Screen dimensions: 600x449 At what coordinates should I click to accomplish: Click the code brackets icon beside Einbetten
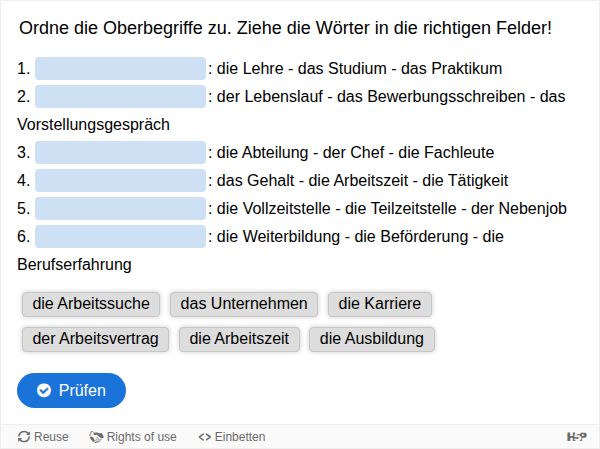point(204,437)
